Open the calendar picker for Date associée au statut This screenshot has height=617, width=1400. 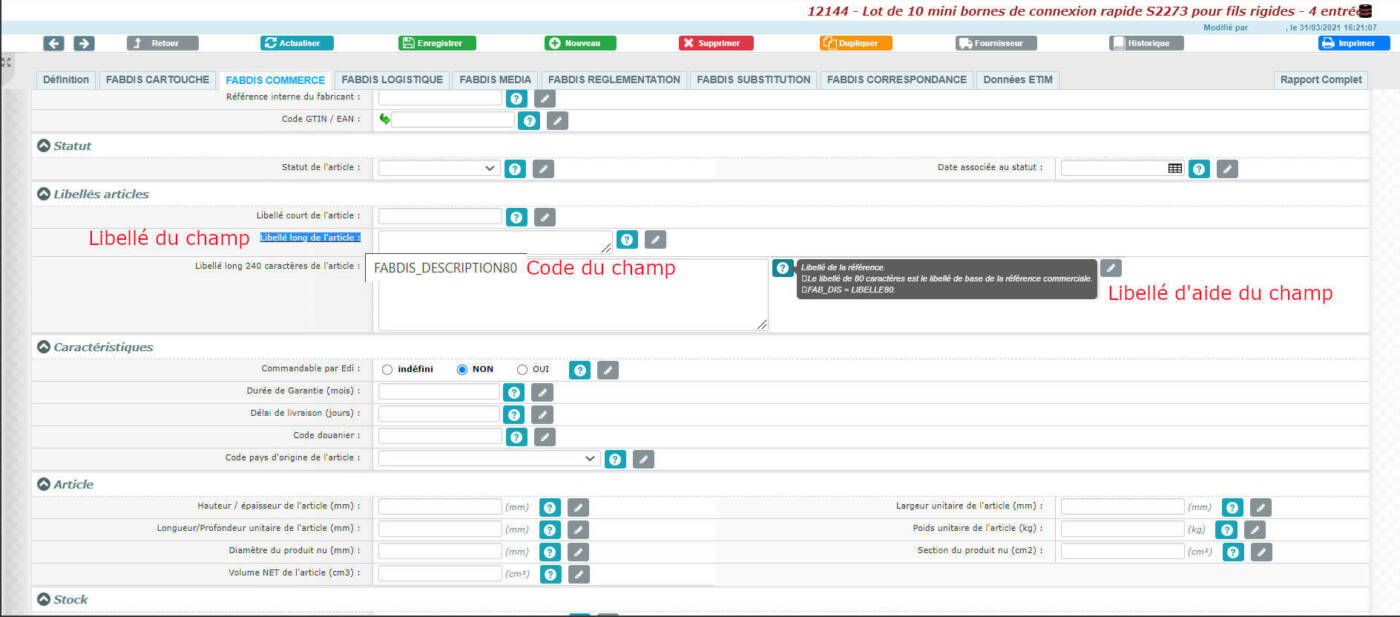pyautogui.click(x=1171, y=168)
